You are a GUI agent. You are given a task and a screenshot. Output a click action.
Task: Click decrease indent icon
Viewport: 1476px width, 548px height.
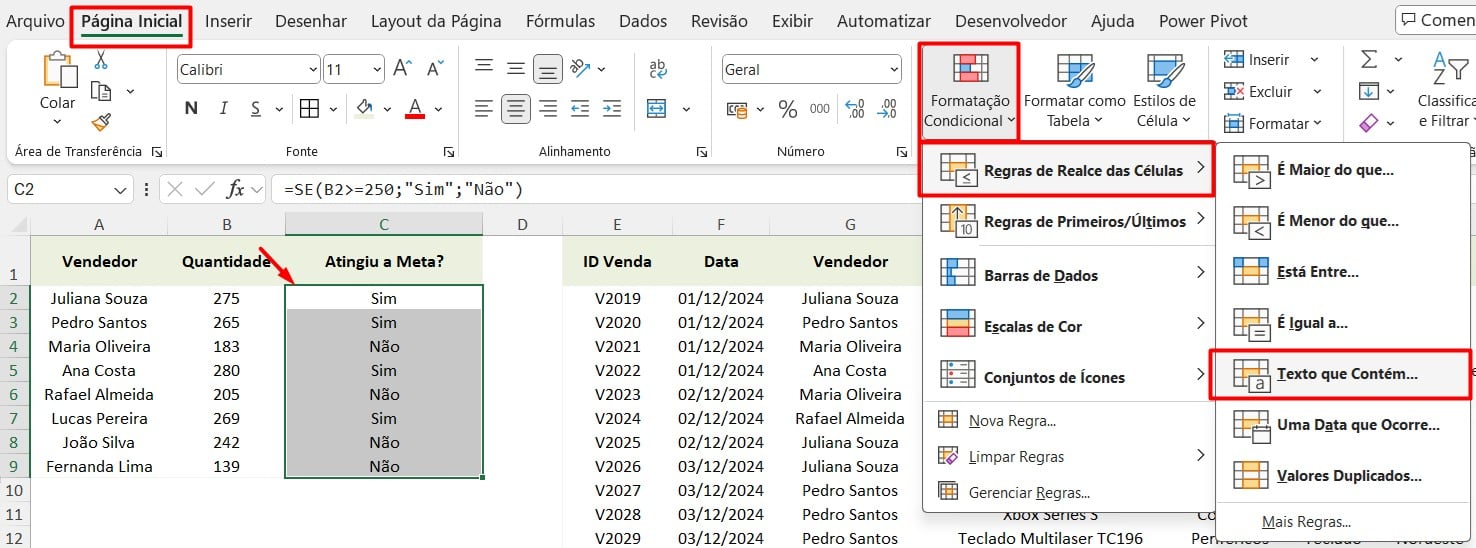point(579,108)
